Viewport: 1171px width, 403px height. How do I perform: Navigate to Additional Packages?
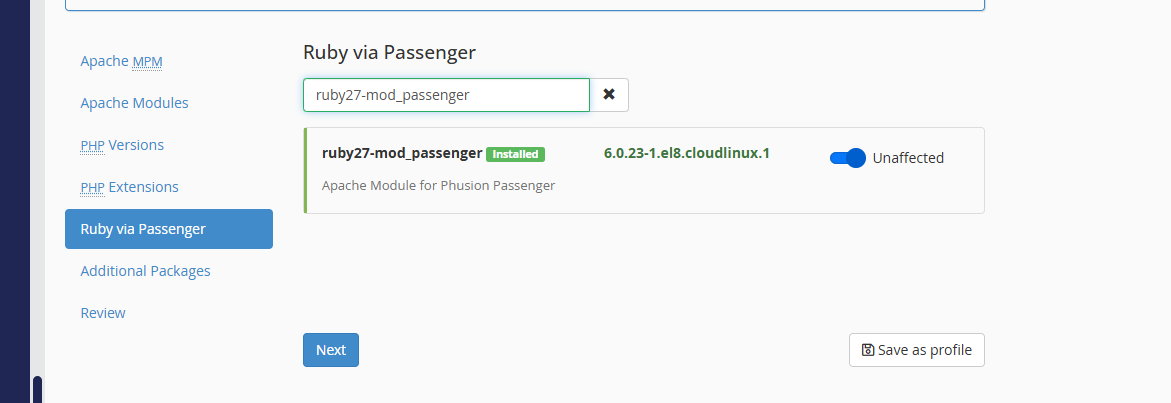tap(145, 271)
